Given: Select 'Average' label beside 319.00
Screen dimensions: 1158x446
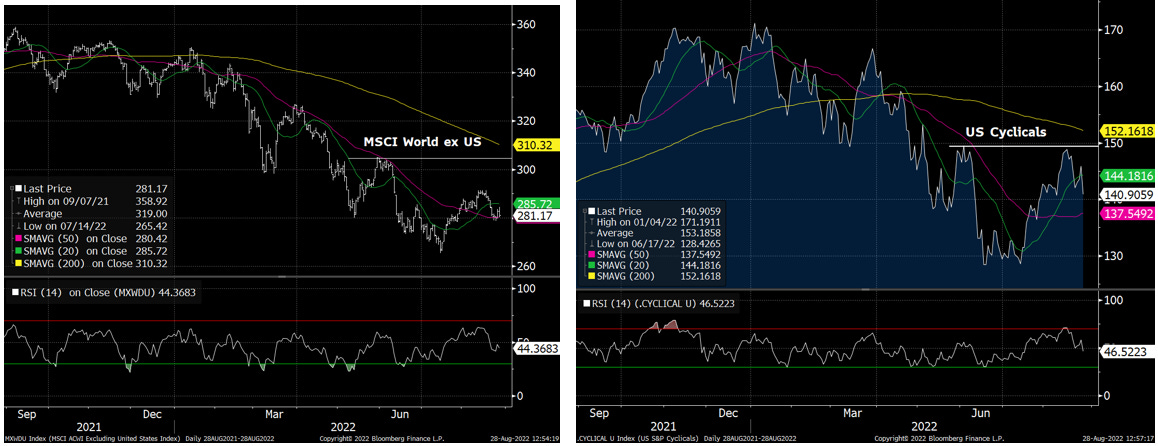Looking at the screenshot, I should 43,213.
